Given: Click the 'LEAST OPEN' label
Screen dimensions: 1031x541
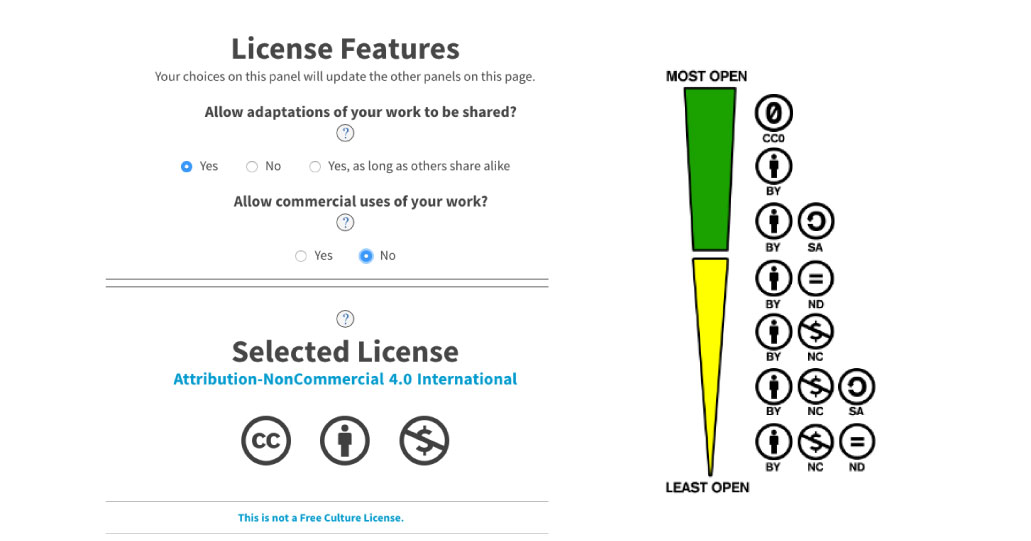Looking at the screenshot, I should (707, 488).
